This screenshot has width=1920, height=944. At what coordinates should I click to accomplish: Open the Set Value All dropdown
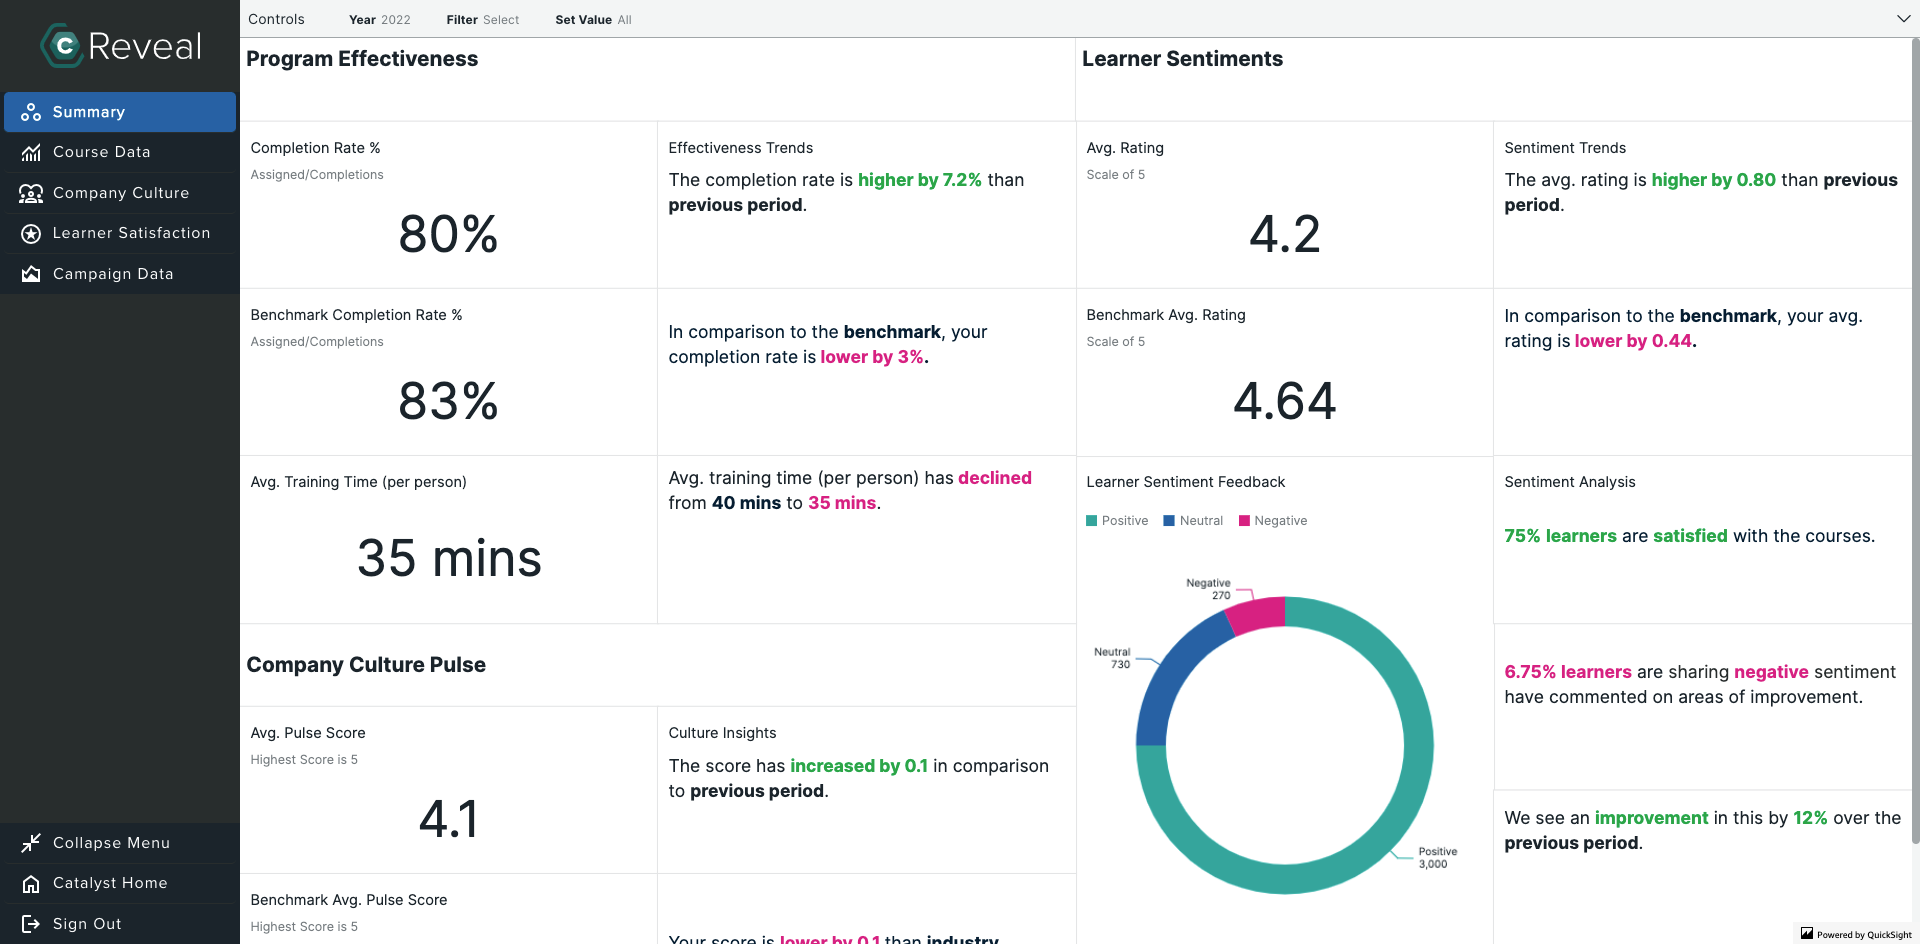(593, 20)
